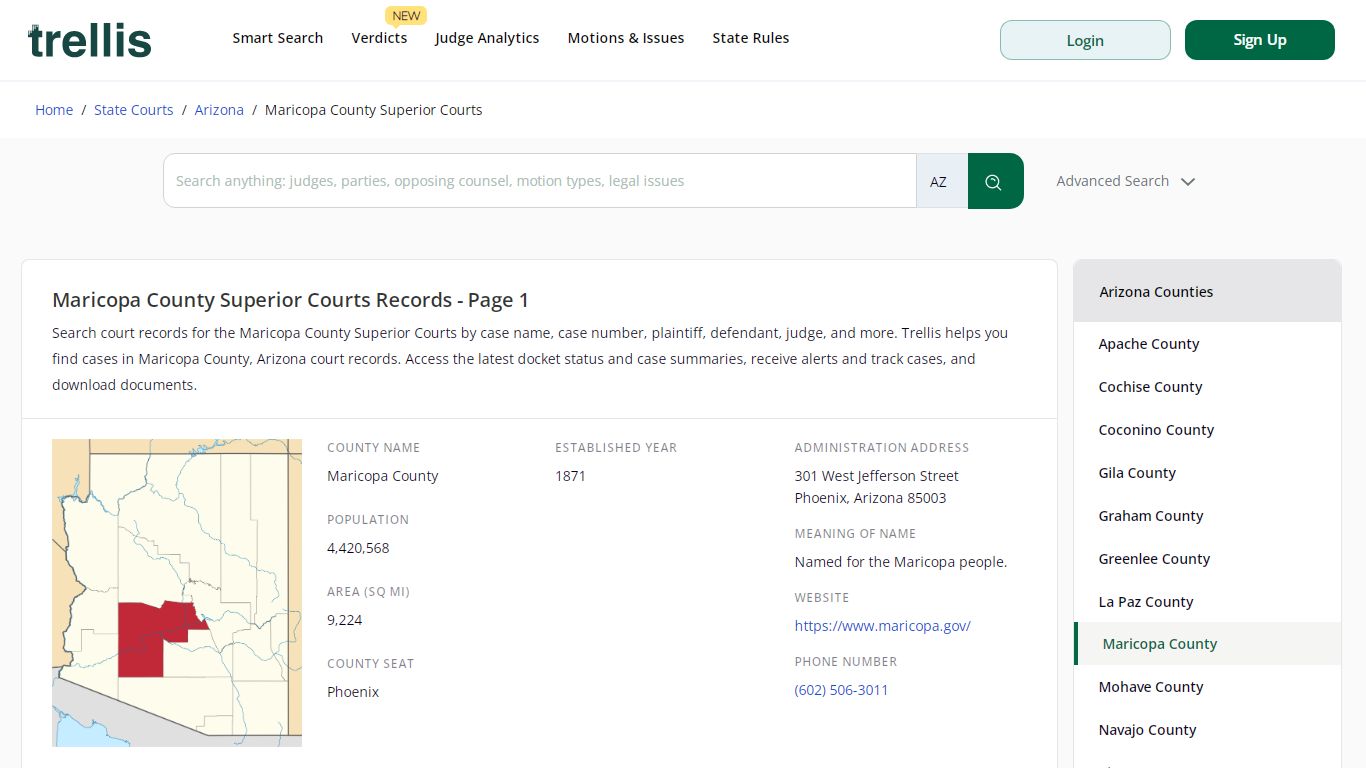Open State Rules menu item

click(x=751, y=38)
